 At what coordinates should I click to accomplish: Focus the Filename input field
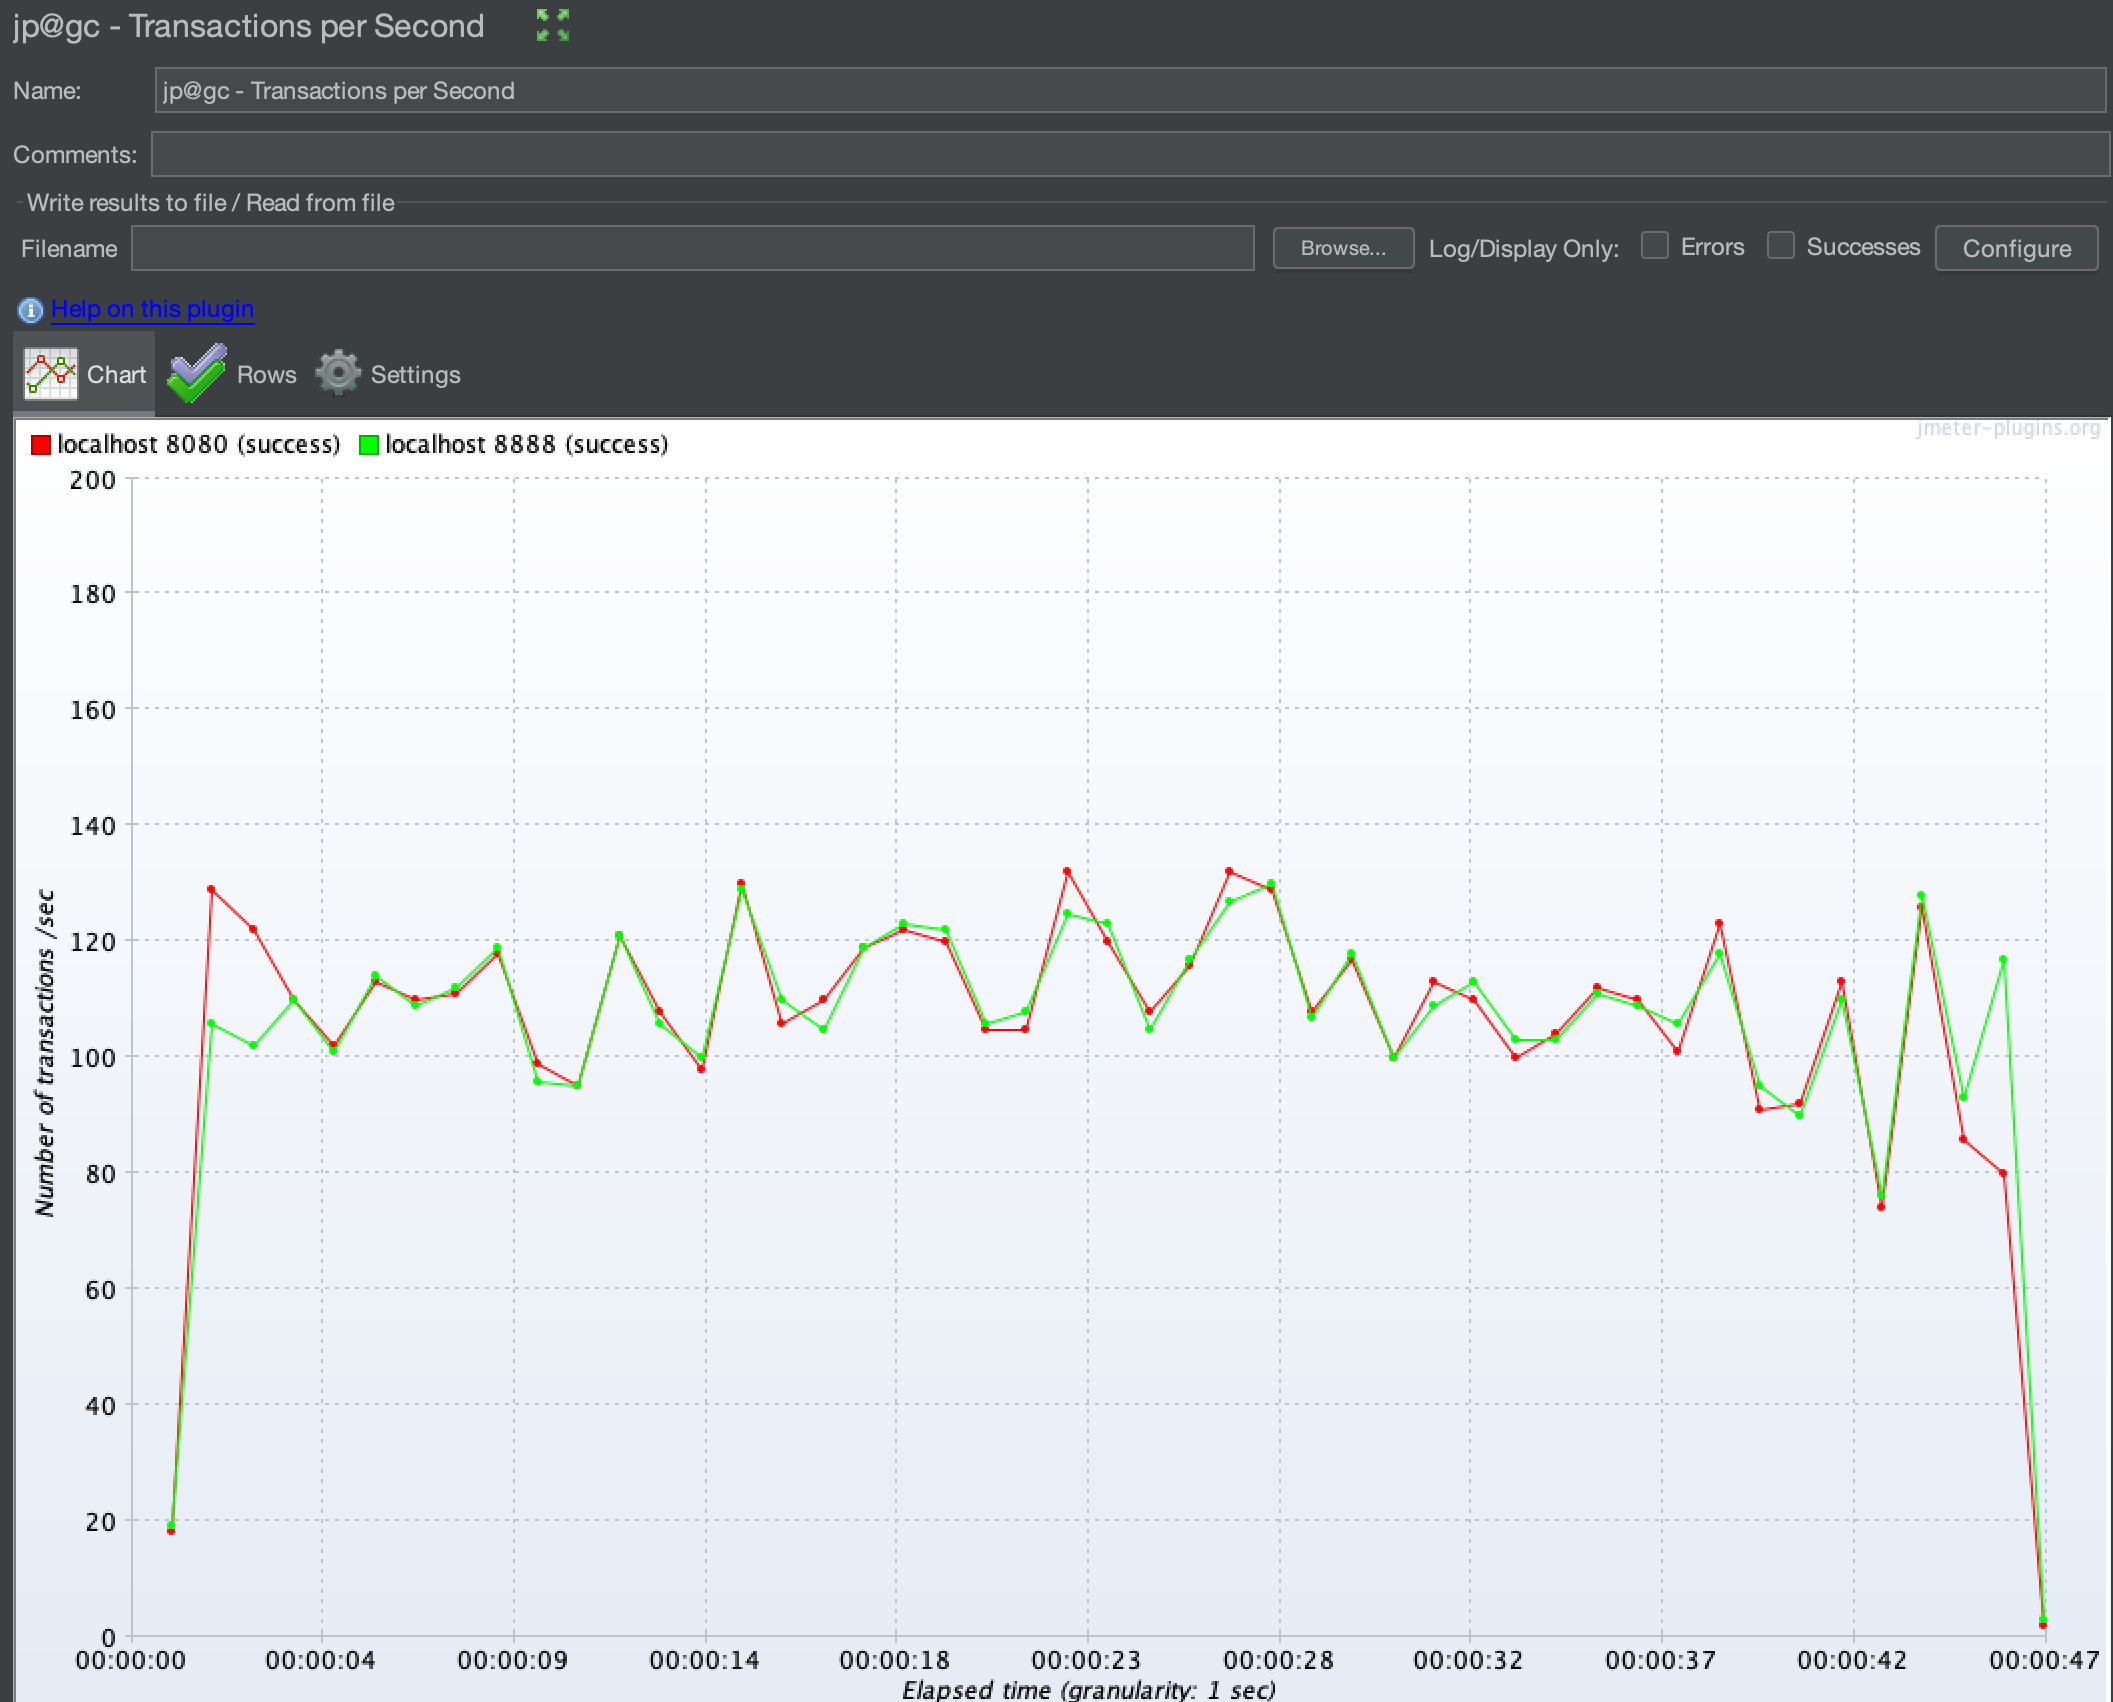tap(692, 248)
